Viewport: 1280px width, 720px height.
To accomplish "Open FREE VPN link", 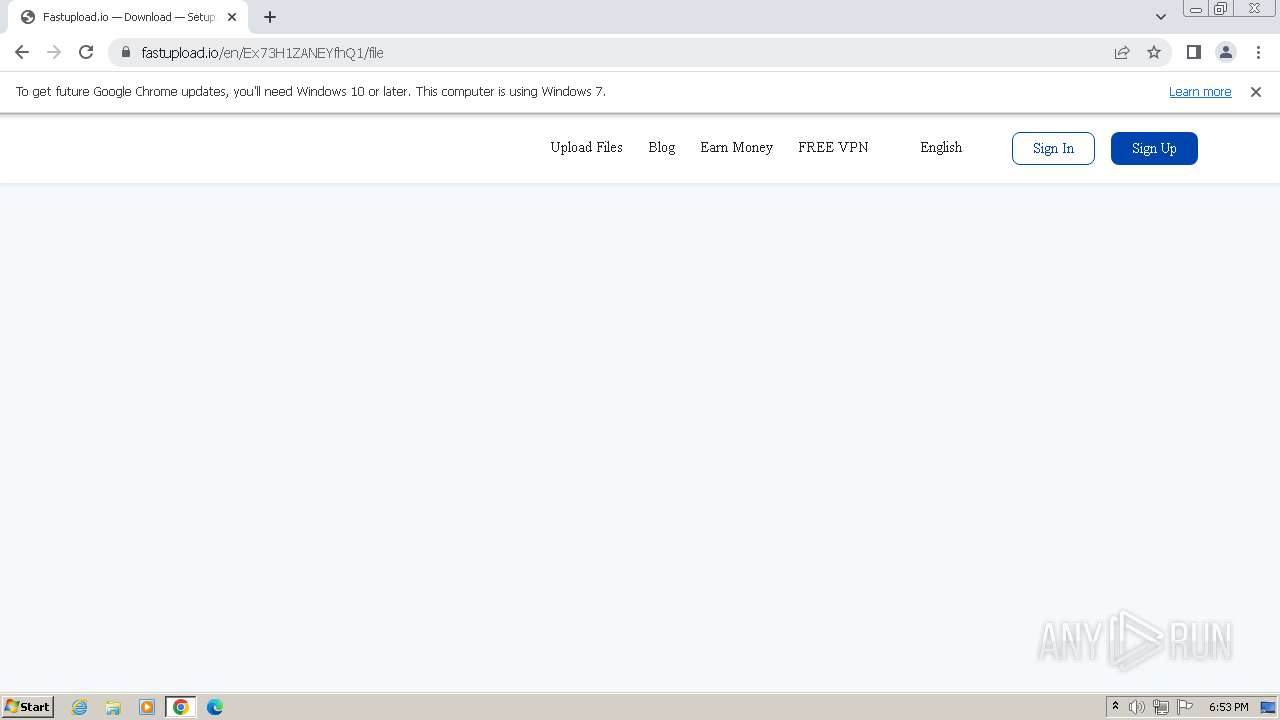I will point(833,147).
